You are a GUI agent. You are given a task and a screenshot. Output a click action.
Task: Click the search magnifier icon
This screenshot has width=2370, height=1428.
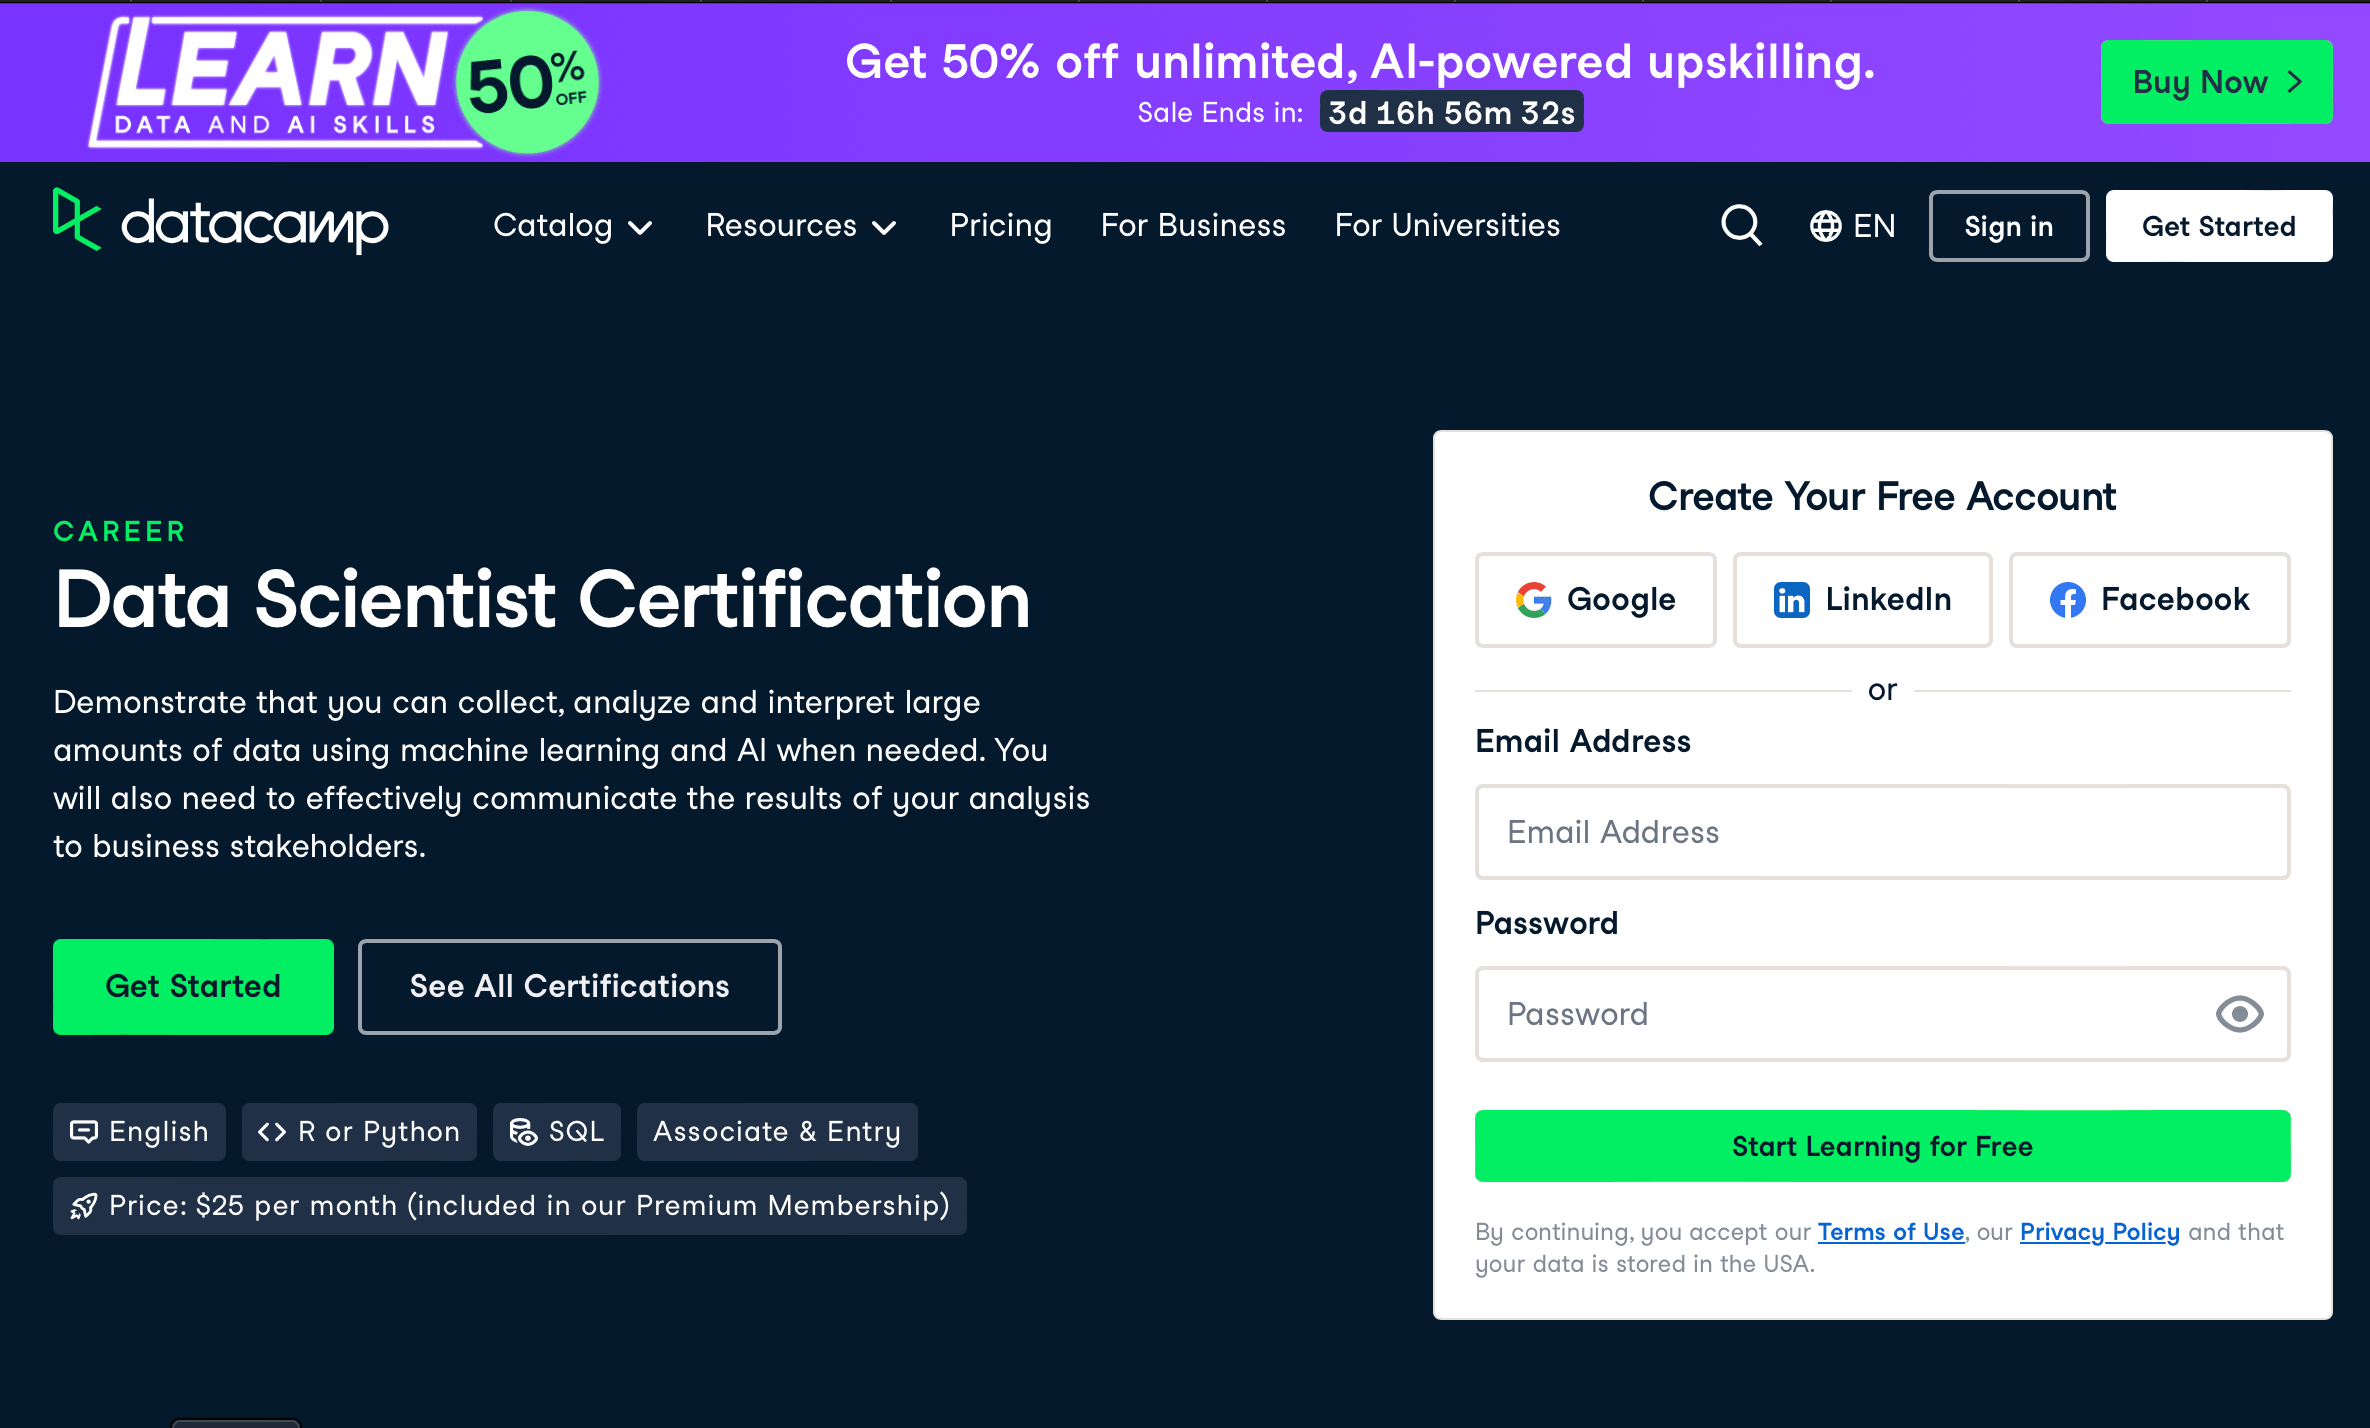pyautogui.click(x=1741, y=226)
